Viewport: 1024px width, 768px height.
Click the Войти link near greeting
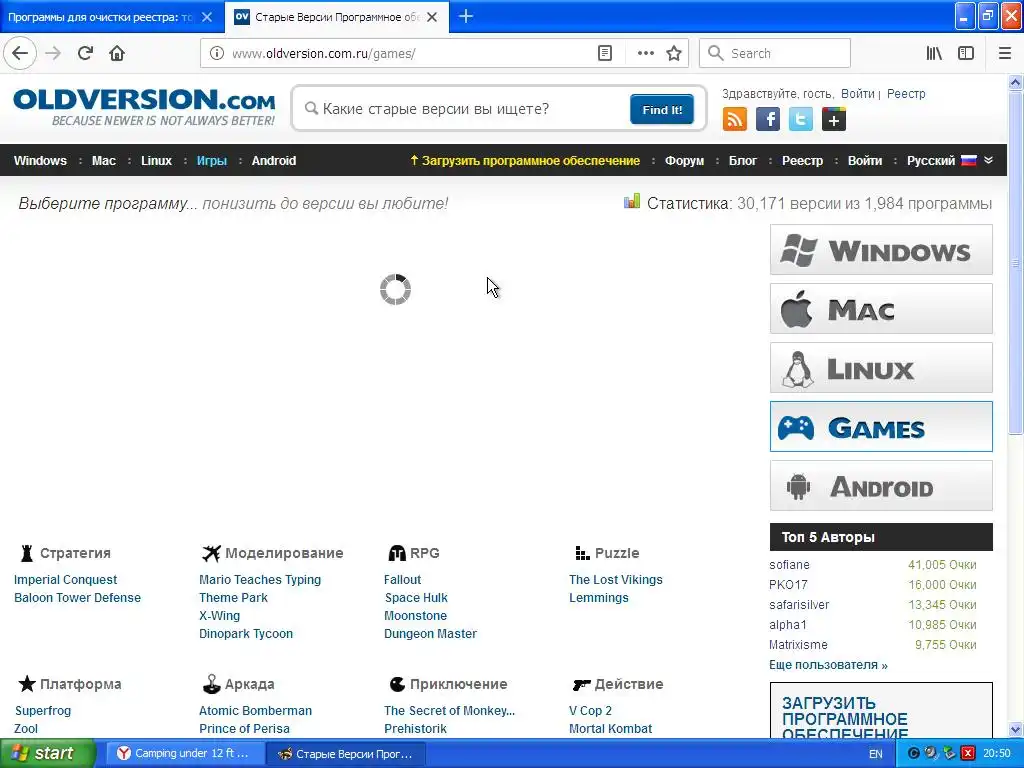pyautogui.click(x=857, y=93)
